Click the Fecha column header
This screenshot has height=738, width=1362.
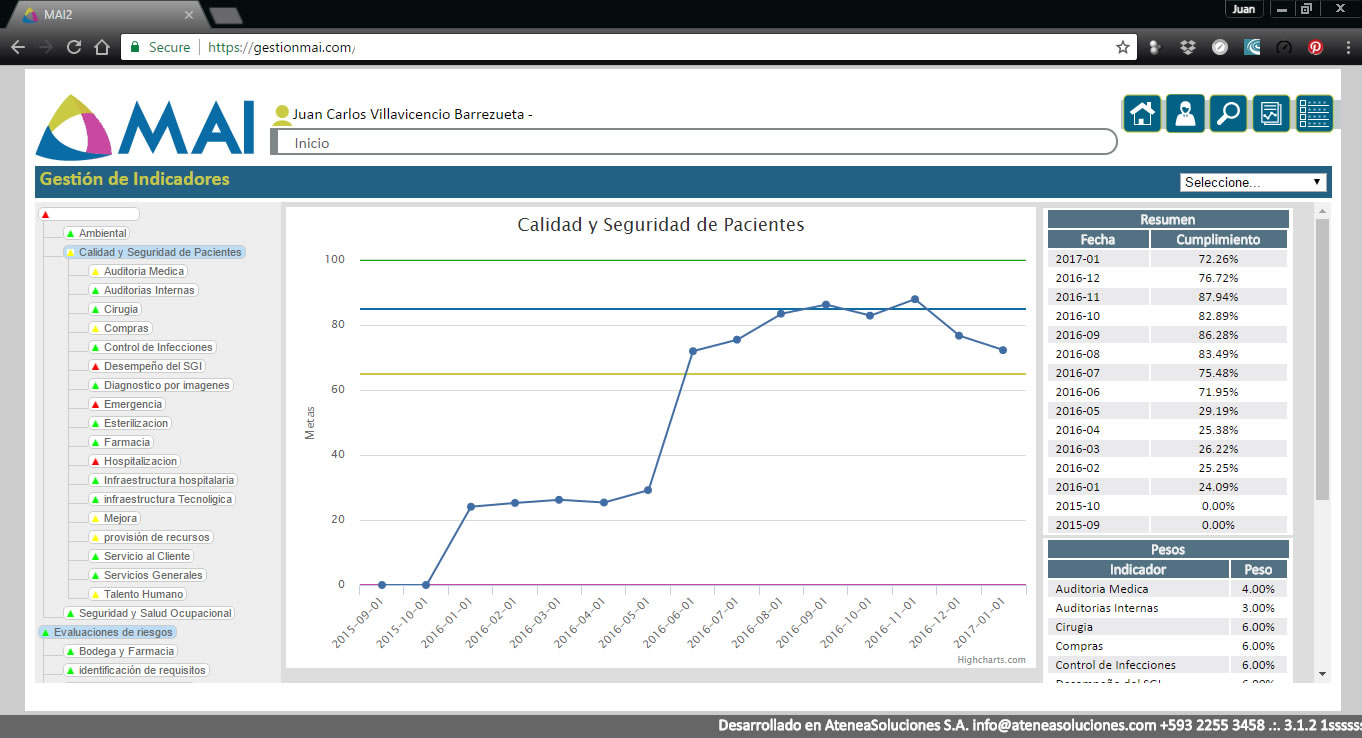[1098, 239]
